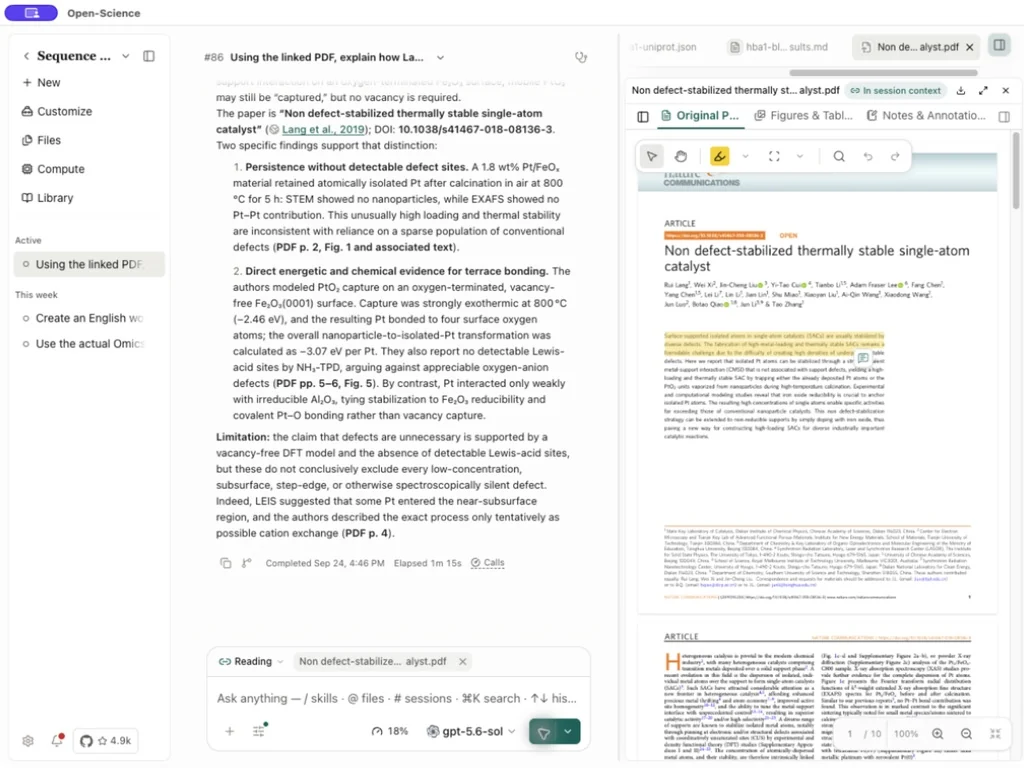Switch to the hba1-bl... sults.md tab
1024x768 pixels.
778,47
